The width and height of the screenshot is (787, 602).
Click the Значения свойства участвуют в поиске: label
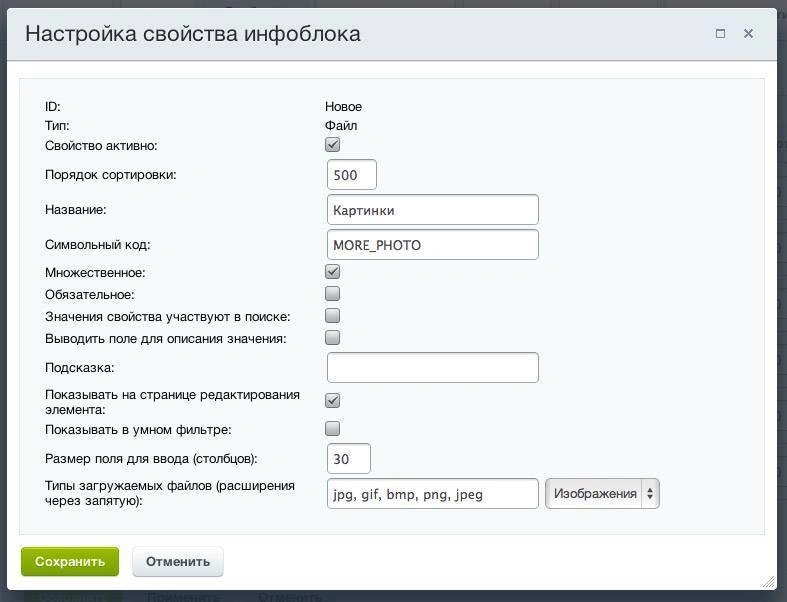coord(168,317)
